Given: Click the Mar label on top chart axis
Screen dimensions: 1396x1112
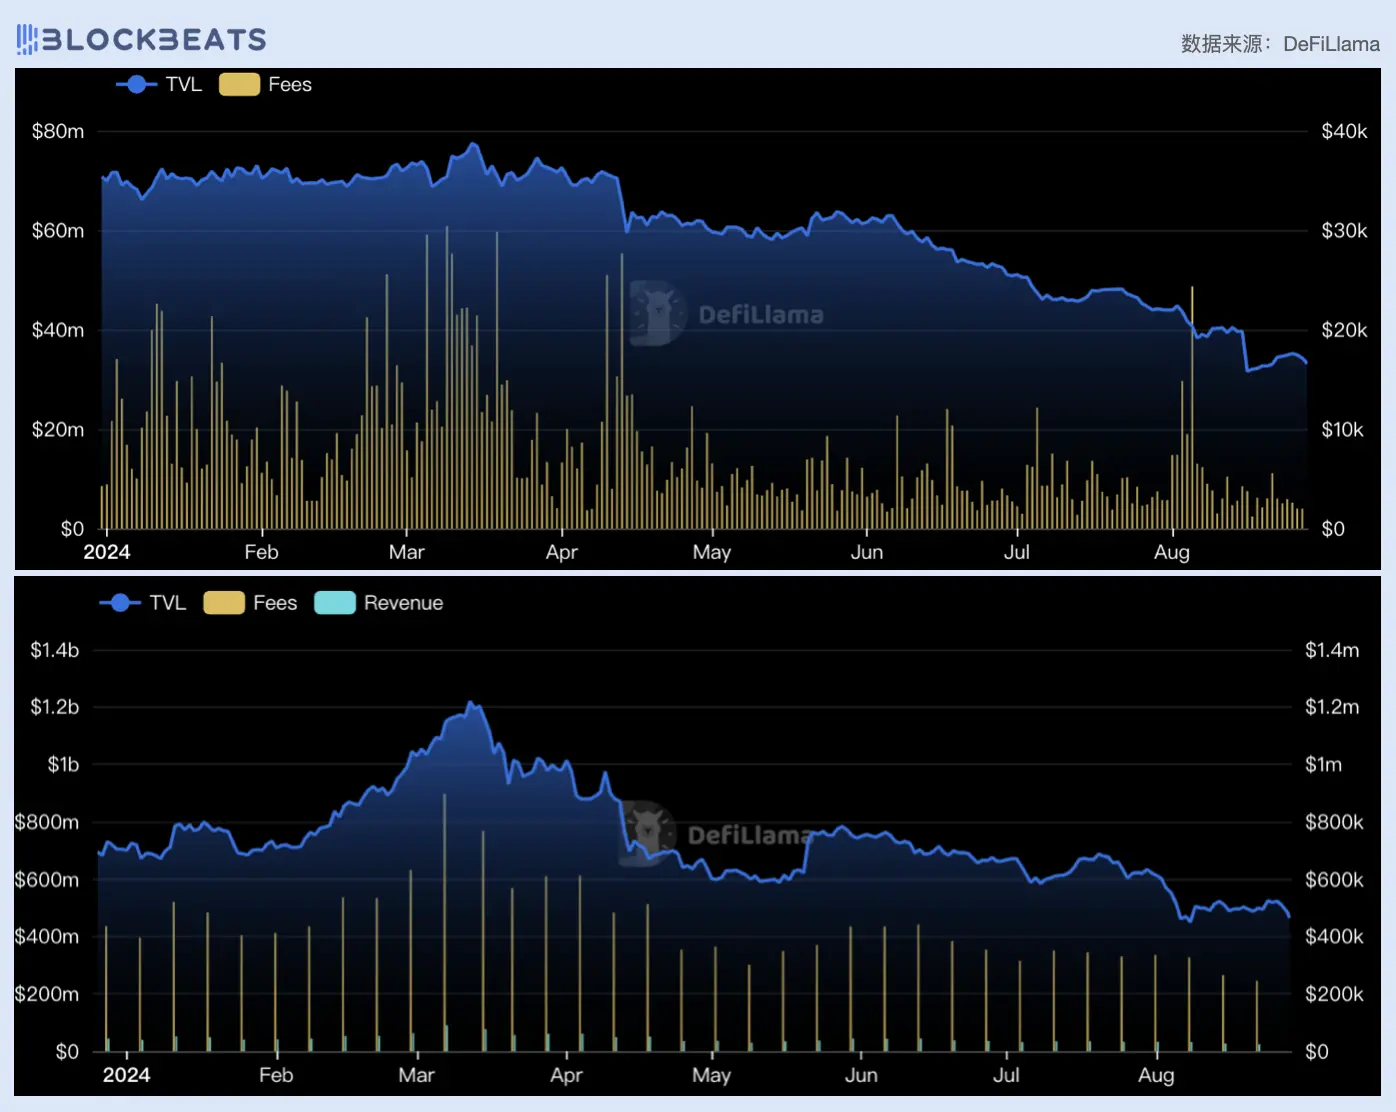Looking at the screenshot, I should (x=406, y=552).
